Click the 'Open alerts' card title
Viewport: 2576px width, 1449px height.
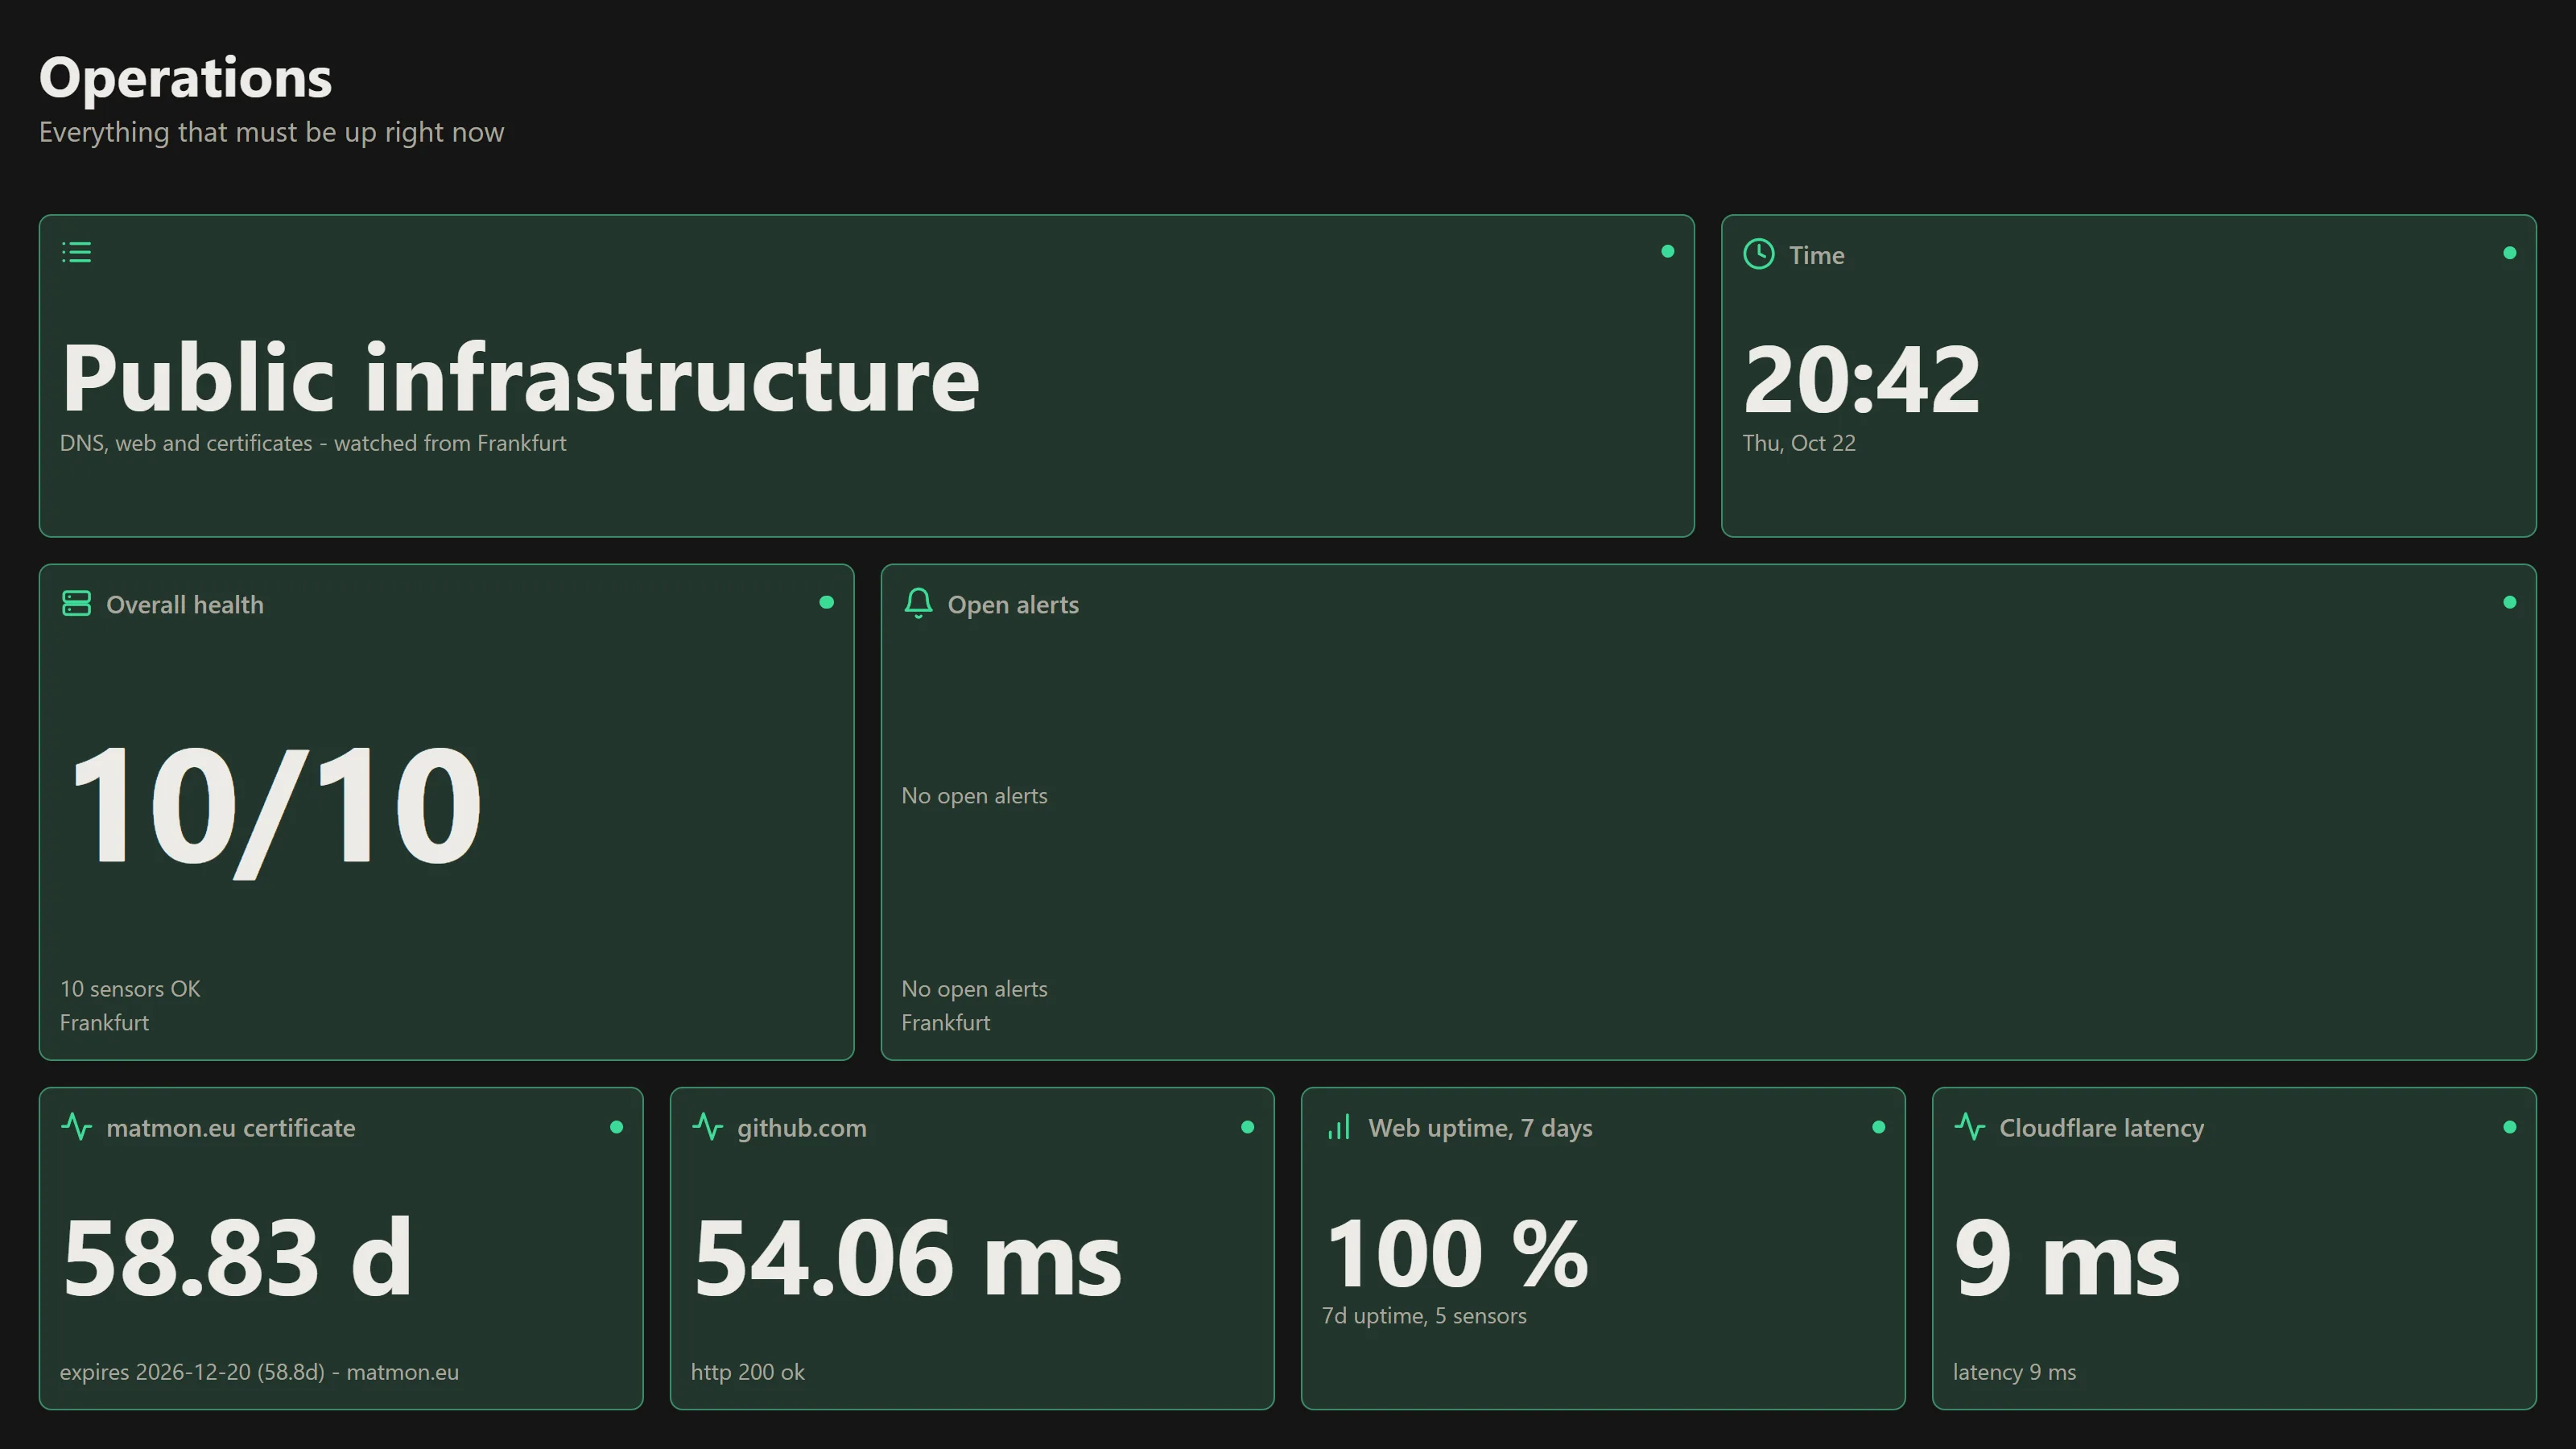1013,605
